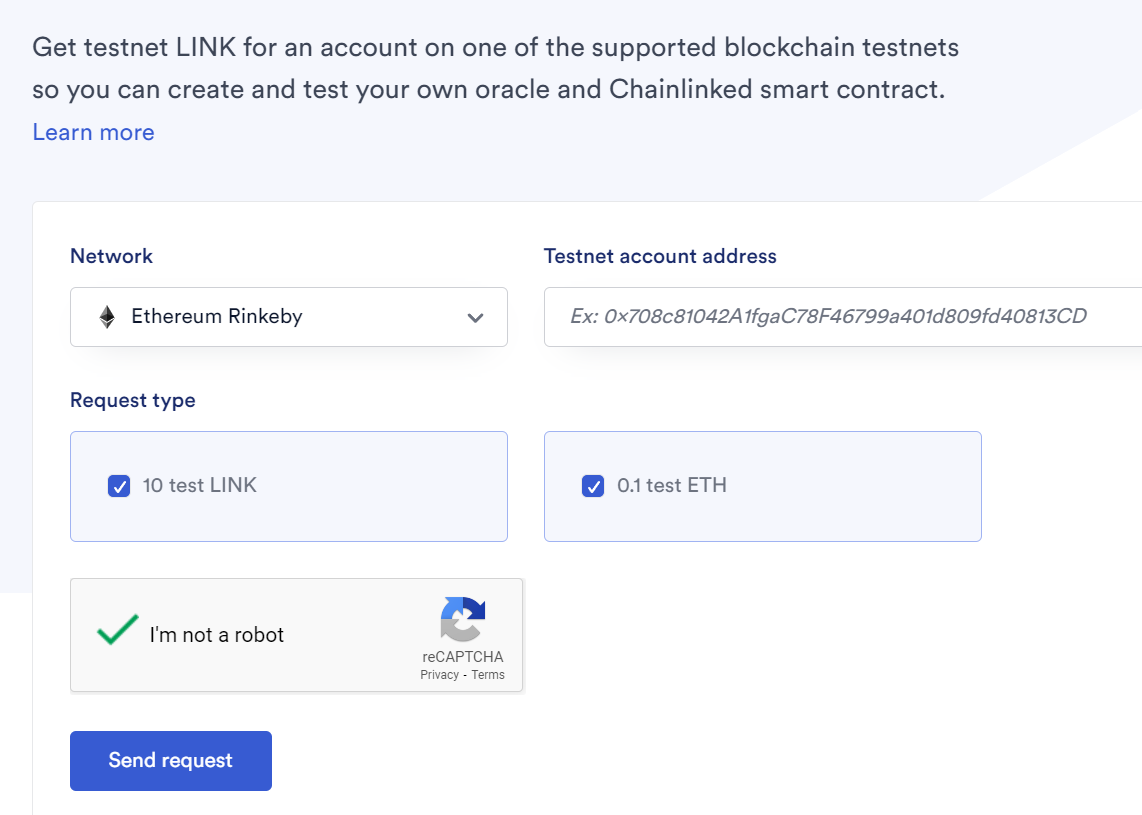Click the Ethereum diamond icon in Network field
1142x815 pixels.
click(x=107, y=317)
